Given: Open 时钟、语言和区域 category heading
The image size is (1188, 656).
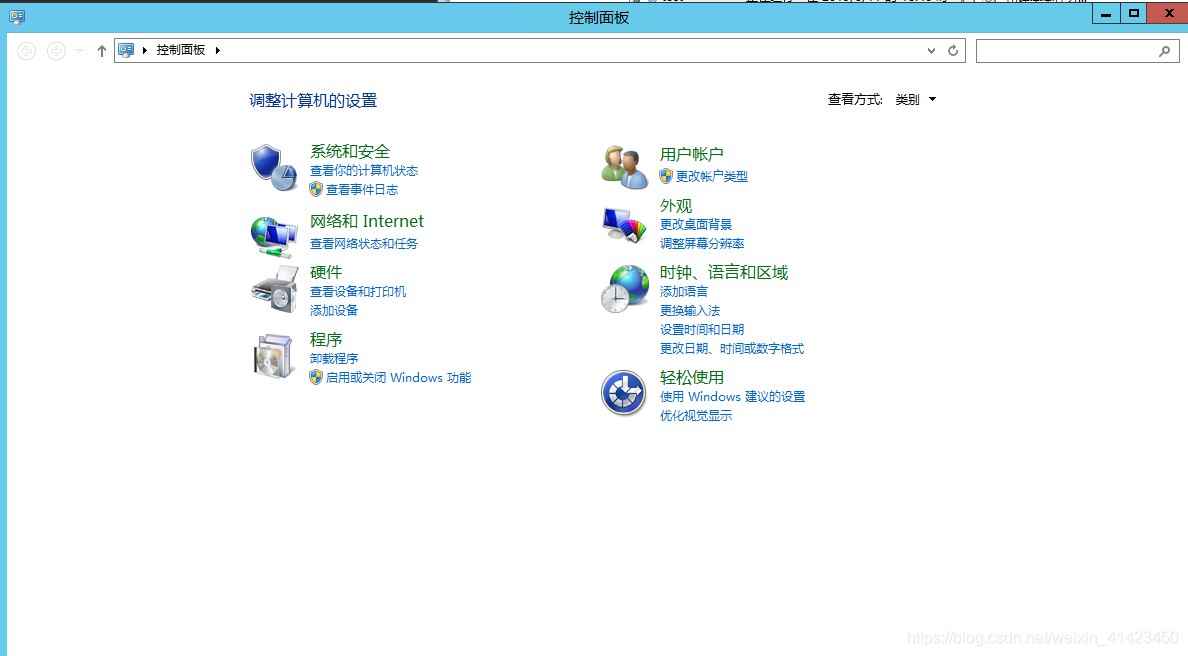Looking at the screenshot, I should pos(724,273).
